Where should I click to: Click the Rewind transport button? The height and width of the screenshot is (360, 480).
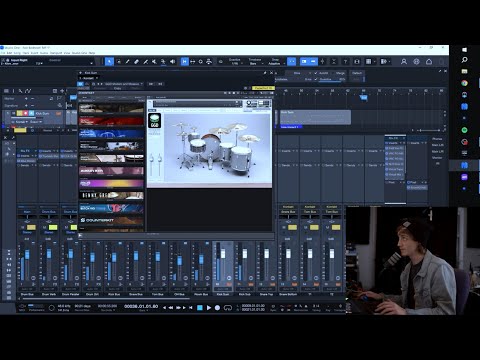[x=171, y=308]
